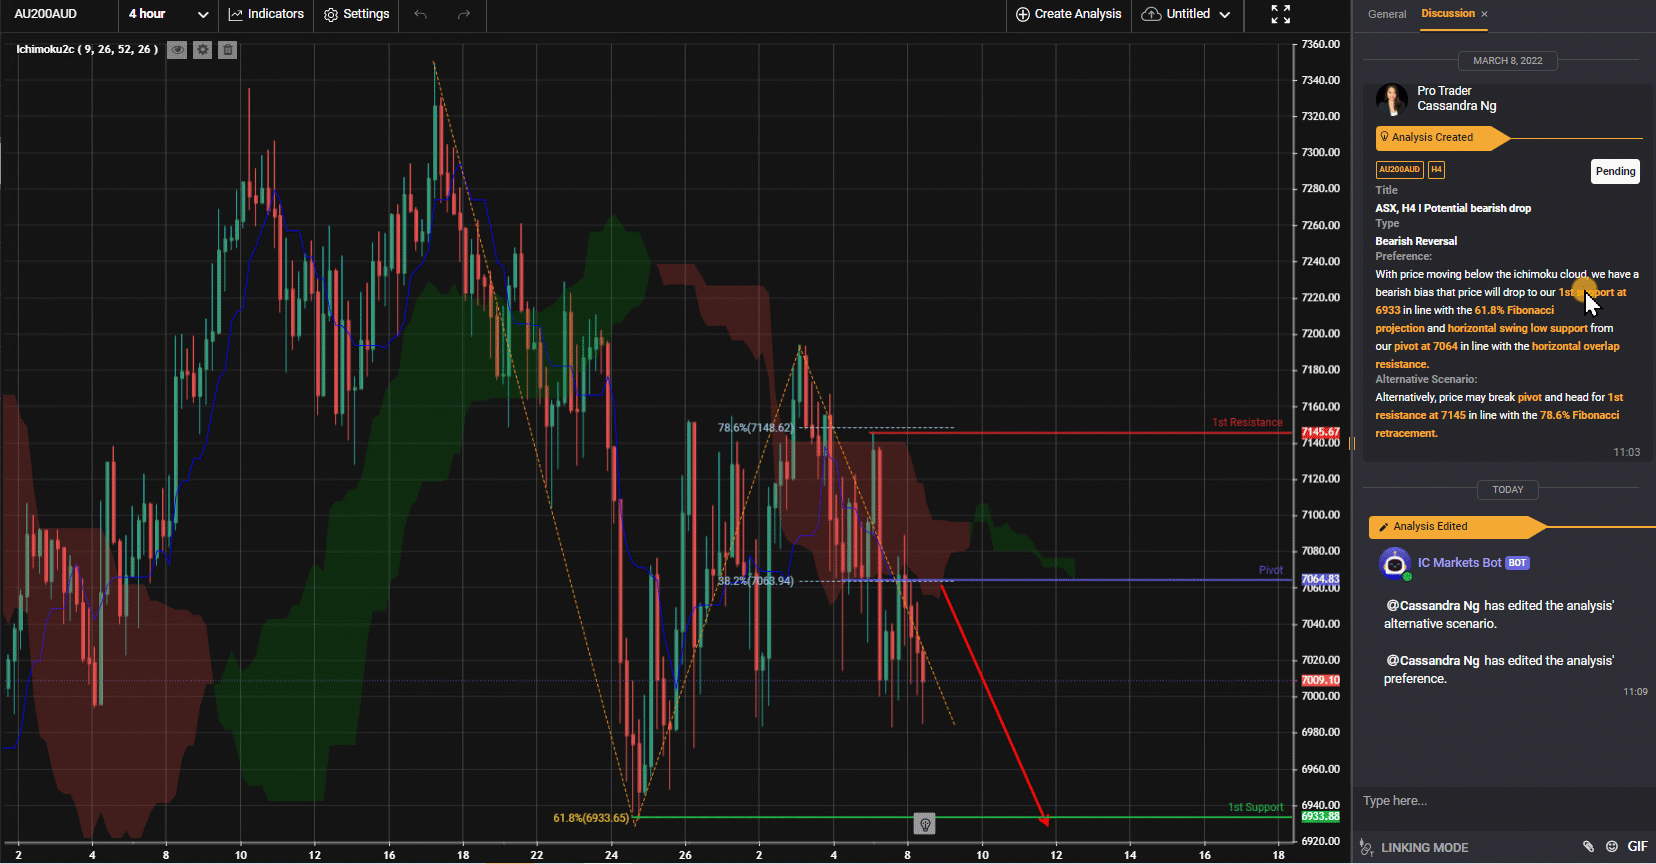The width and height of the screenshot is (1656, 864).
Task: Click the 'horizontal swing low support' link
Action: (1517, 328)
